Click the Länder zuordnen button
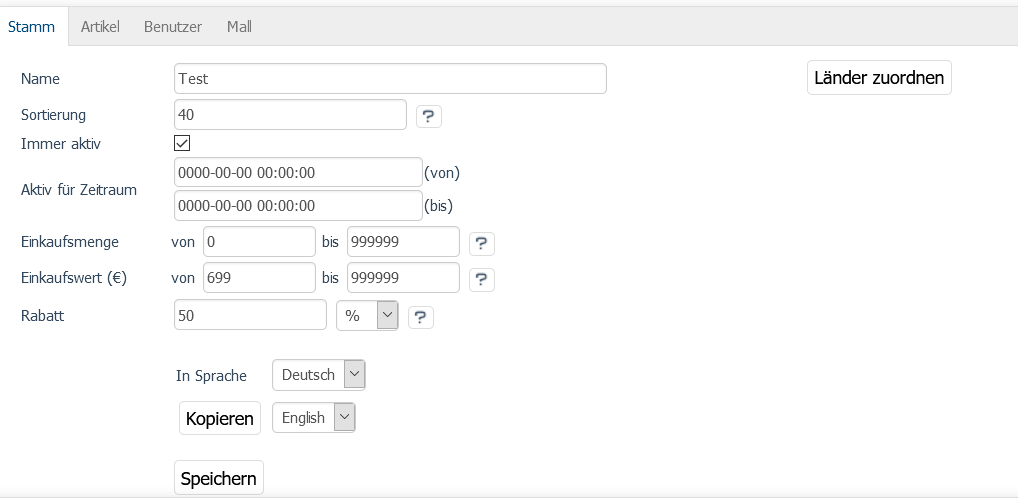Viewport: 1018px width, 503px height. coord(879,77)
